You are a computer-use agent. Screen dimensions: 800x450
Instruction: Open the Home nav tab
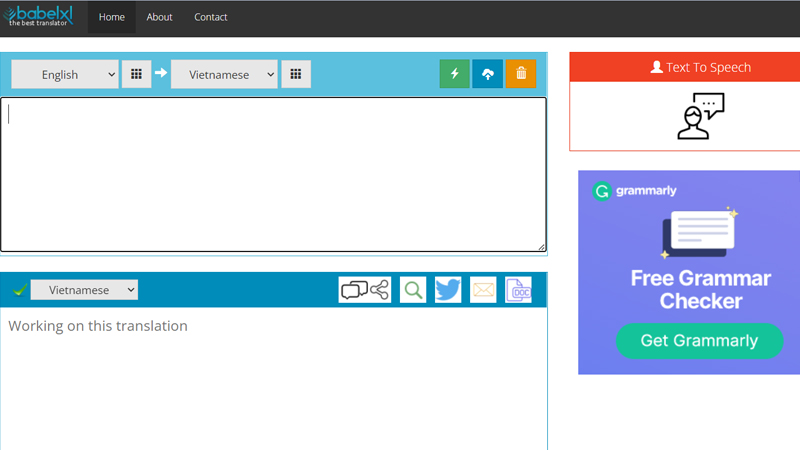click(x=112, y=17)
